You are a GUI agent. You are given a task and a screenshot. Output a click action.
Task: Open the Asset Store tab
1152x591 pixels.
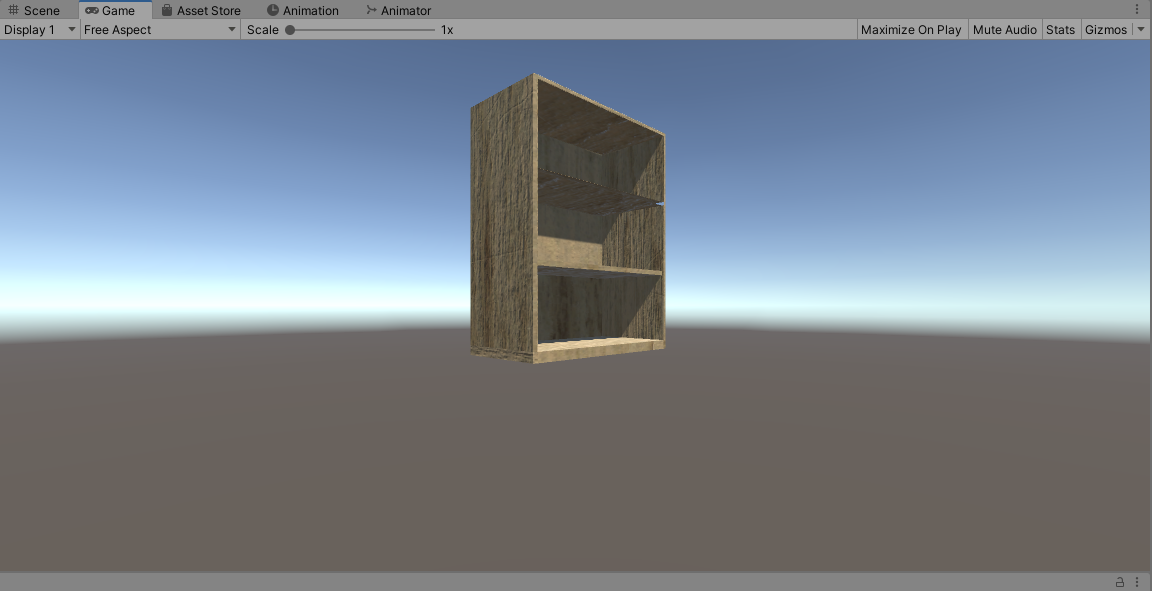(206, 10)
